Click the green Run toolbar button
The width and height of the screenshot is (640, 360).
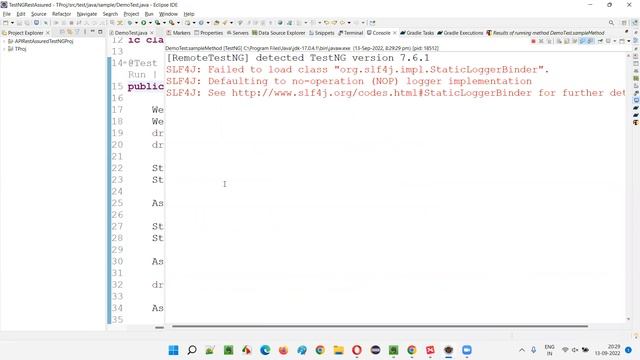coord(144,23)
